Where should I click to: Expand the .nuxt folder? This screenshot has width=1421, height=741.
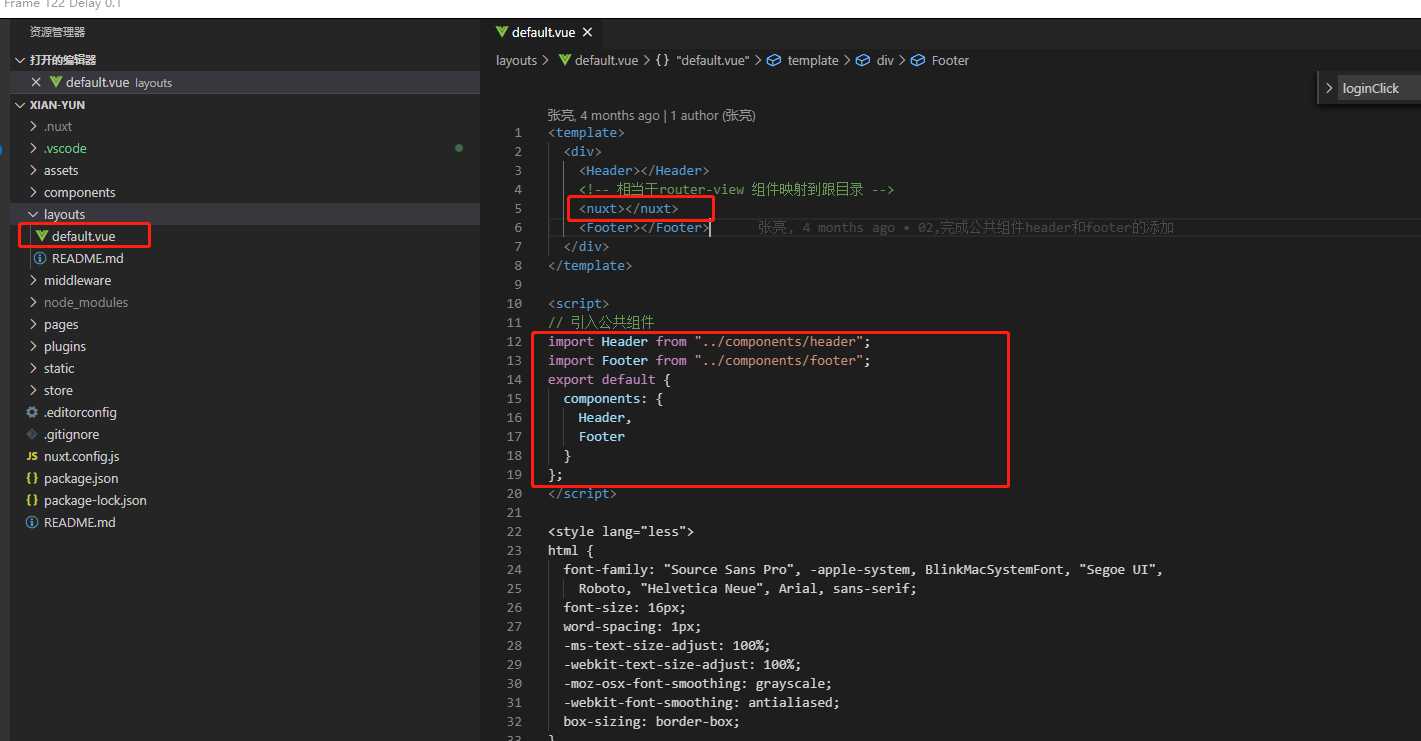pyautogui.click(x=34, y=126)
